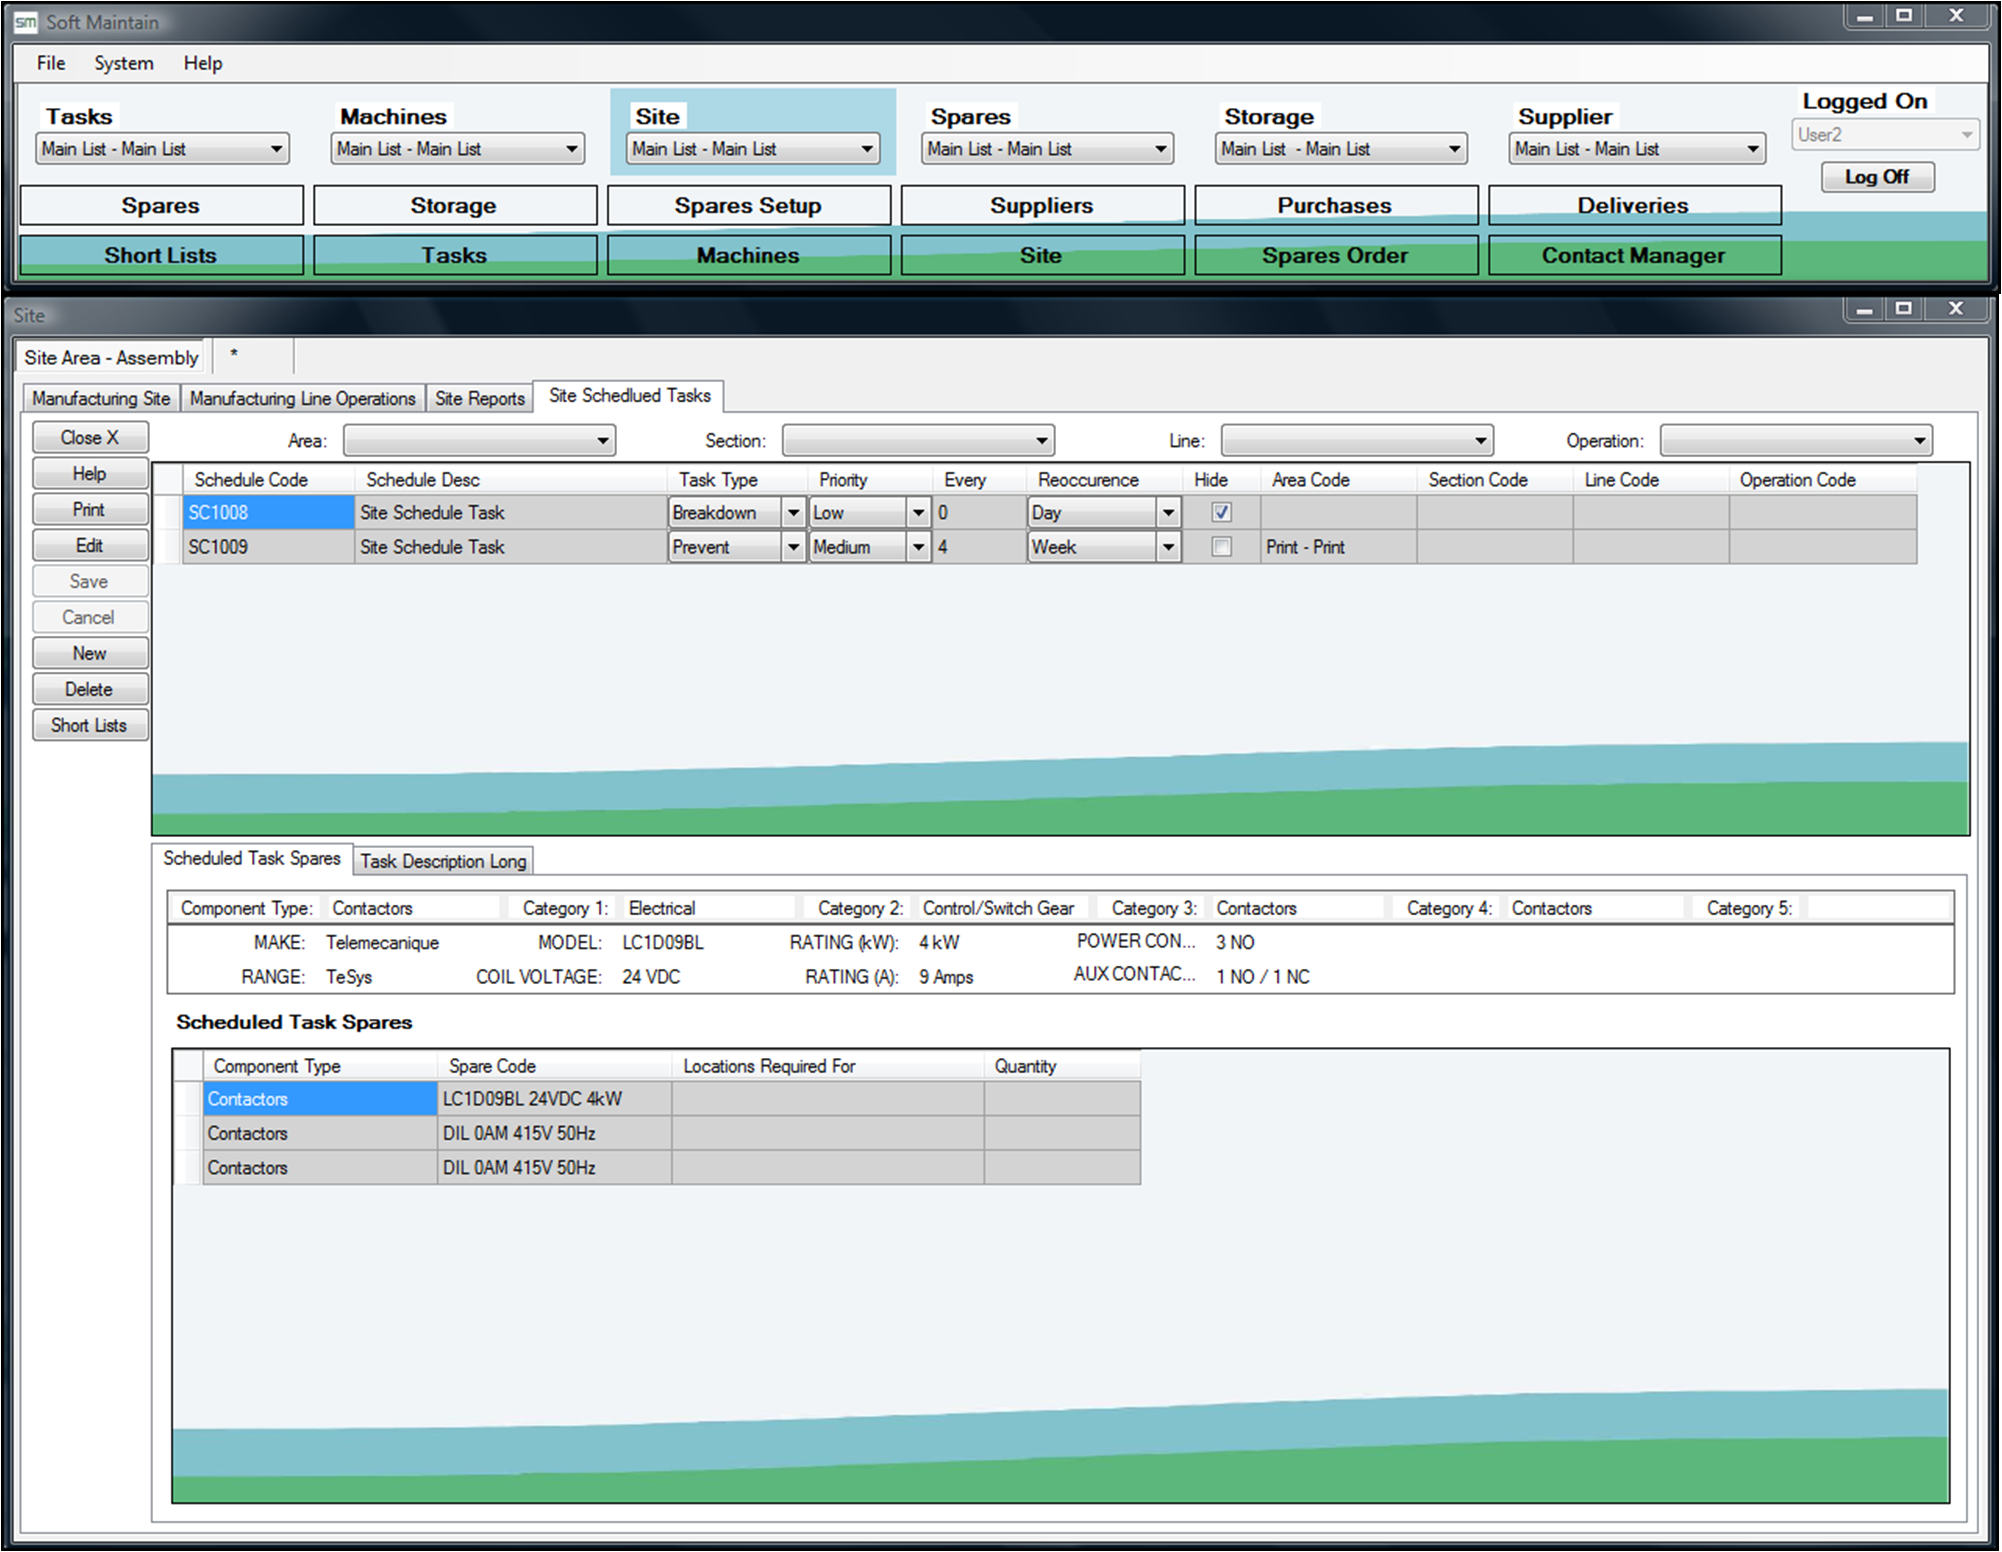Image resolution: width=2002 pixels, height=1552 pixels.
Task: Open the File menu
Action: coord(51,63)
